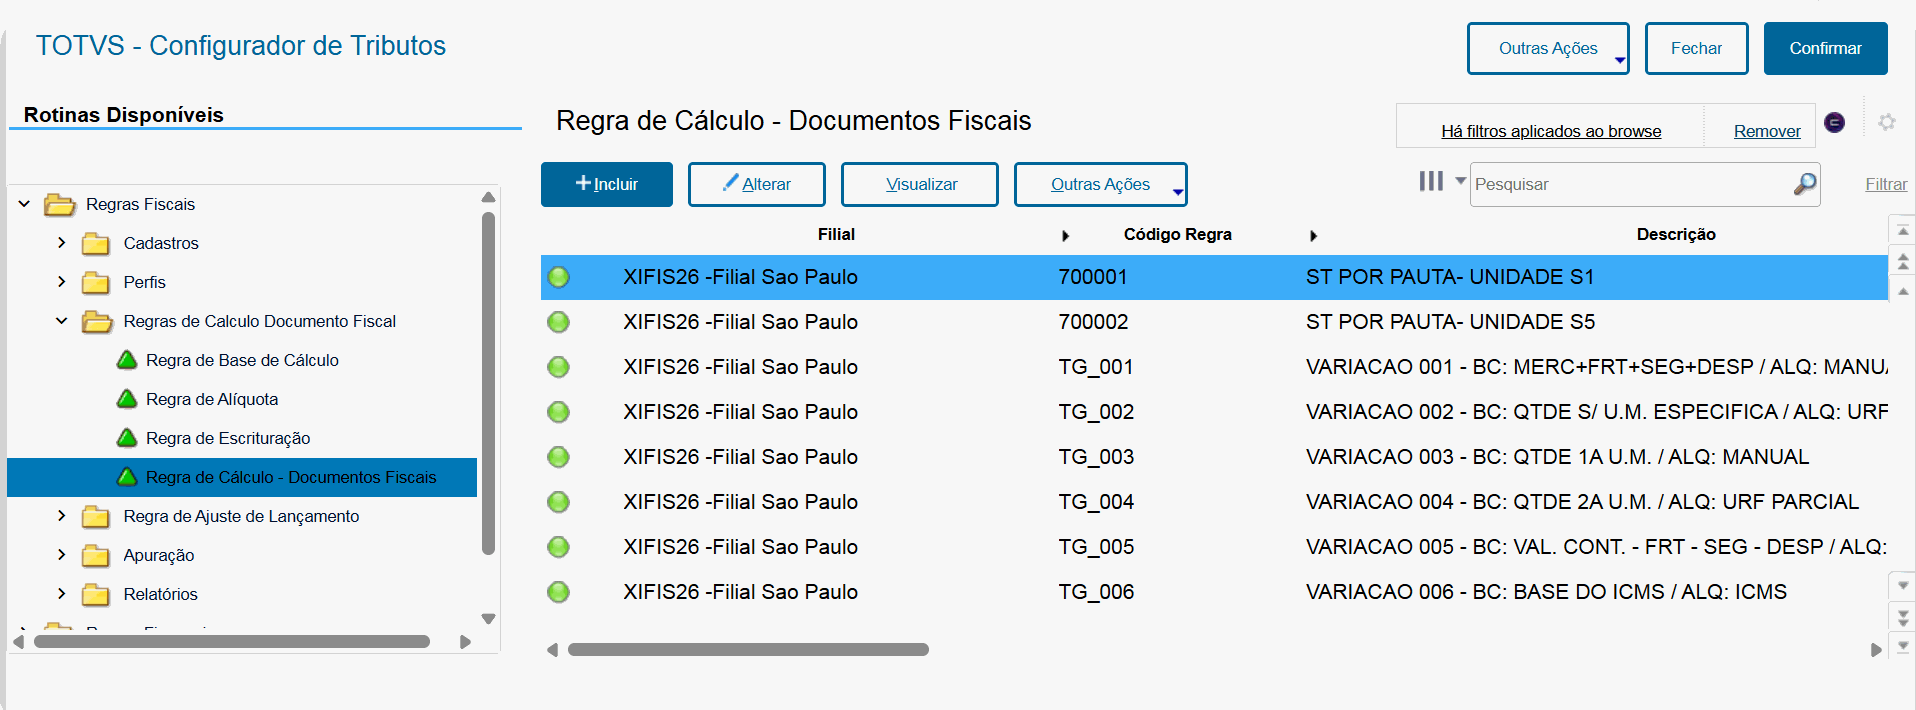Click the round purple filter indicator icon
The image size is (1916, 710).
click(1834, 122)
